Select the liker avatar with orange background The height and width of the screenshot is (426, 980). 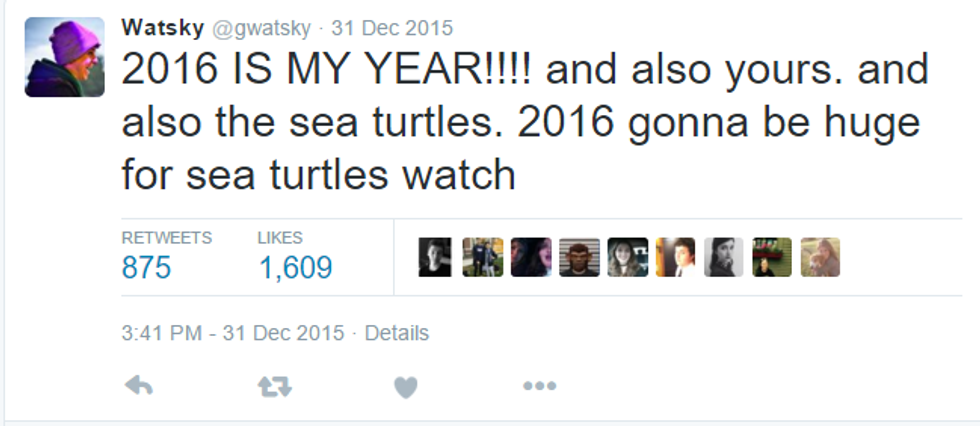tap(675, 257)
